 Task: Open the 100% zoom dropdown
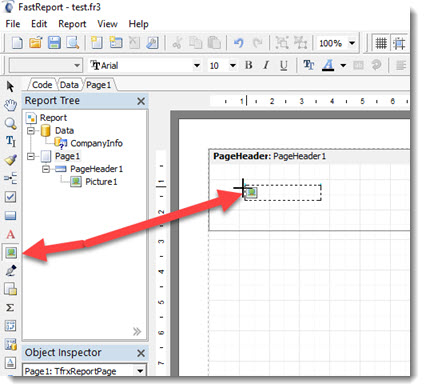(352, 43)
